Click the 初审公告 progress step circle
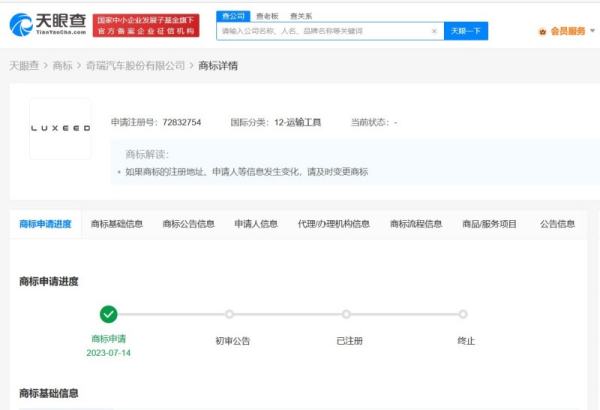This screenshot has width=600, height=410. click(230, 314)
